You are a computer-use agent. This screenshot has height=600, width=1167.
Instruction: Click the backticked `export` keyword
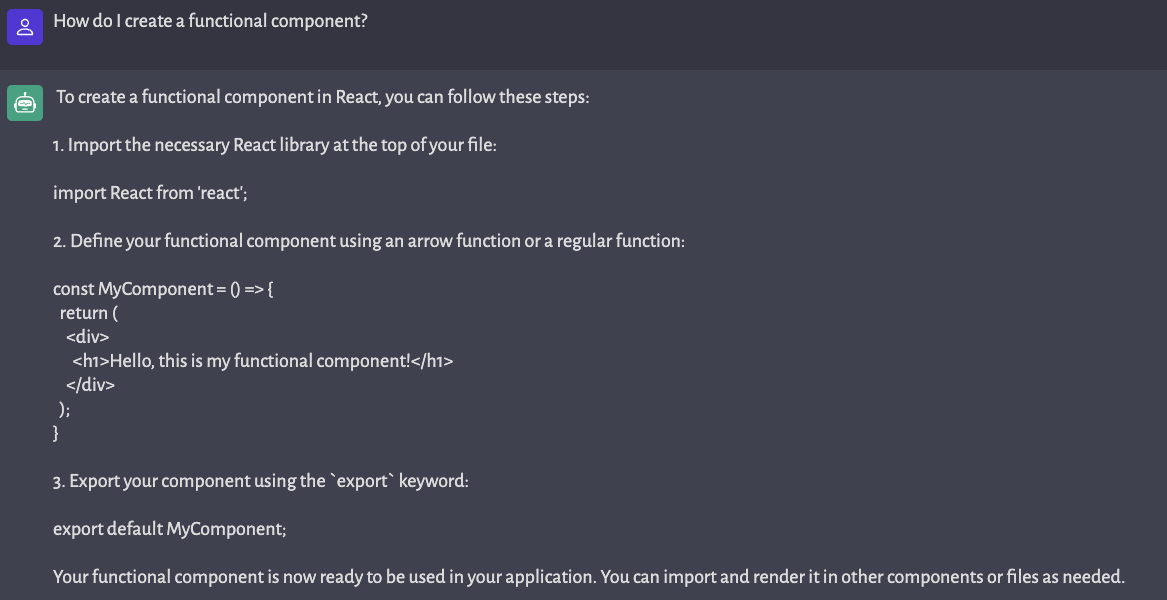point(362,481)
